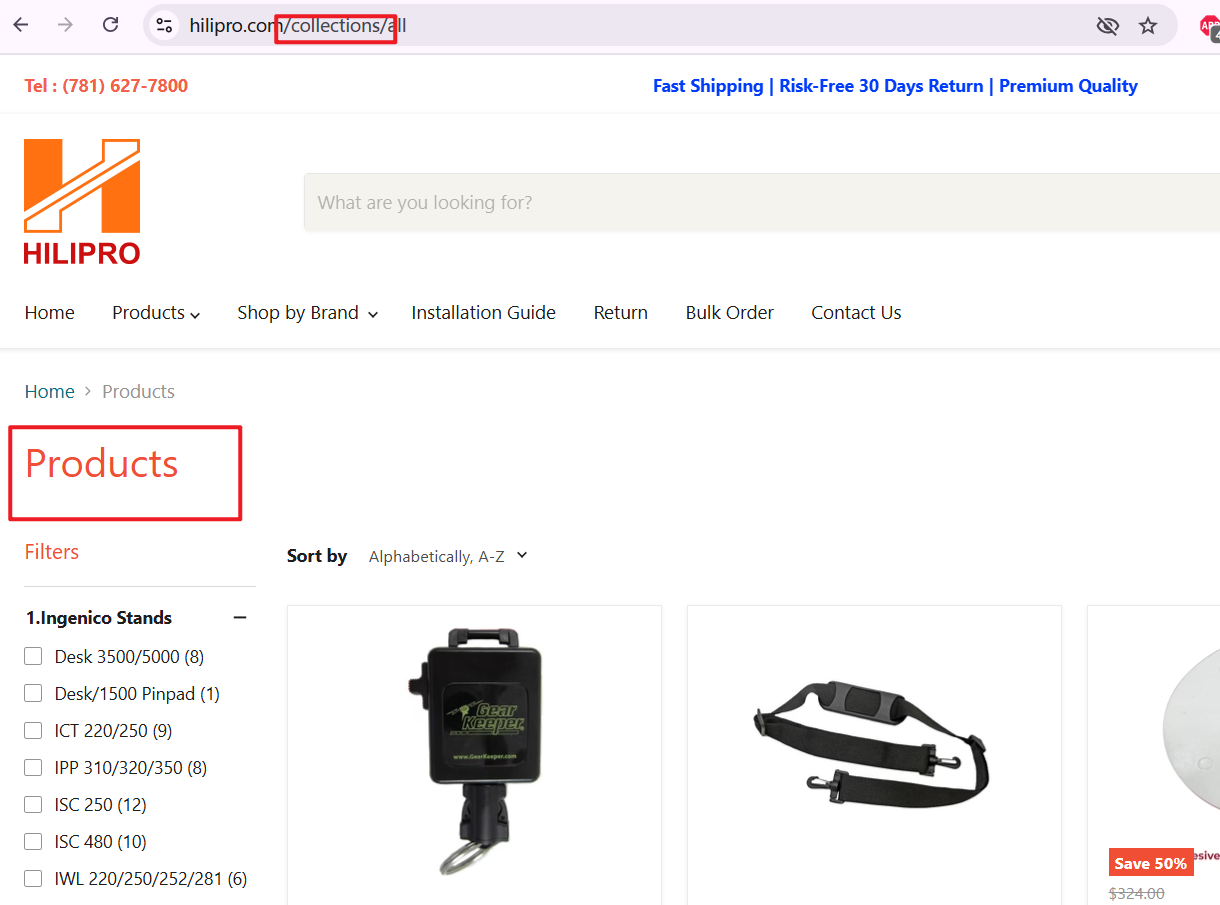Click the Products page heading
This screenshot has height=905, width=1220.
coord(102,464)
